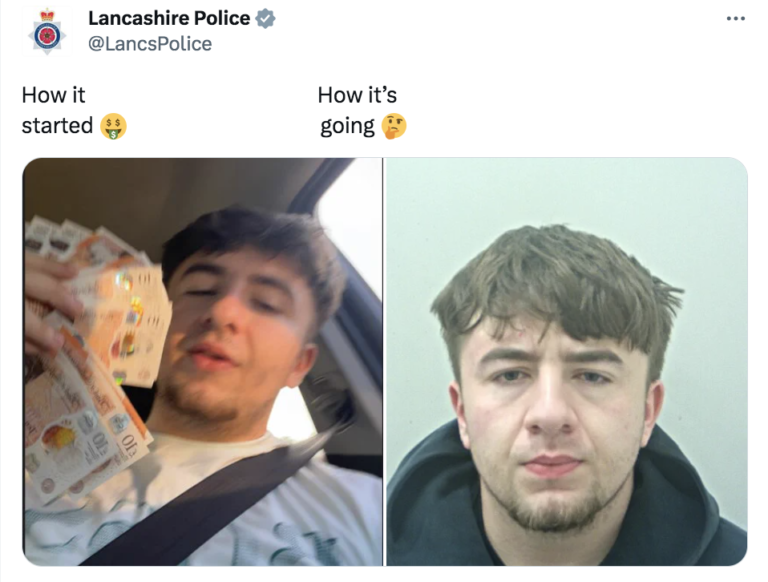Select the "How it's going" caption text
Screen dimensions: 768x582
[x=362, y=110]
